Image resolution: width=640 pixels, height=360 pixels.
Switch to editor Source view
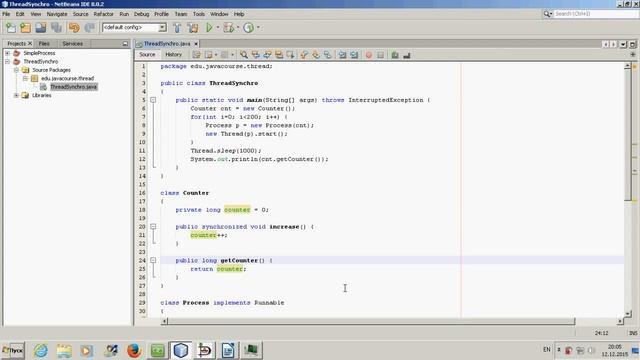pos(147,55)
